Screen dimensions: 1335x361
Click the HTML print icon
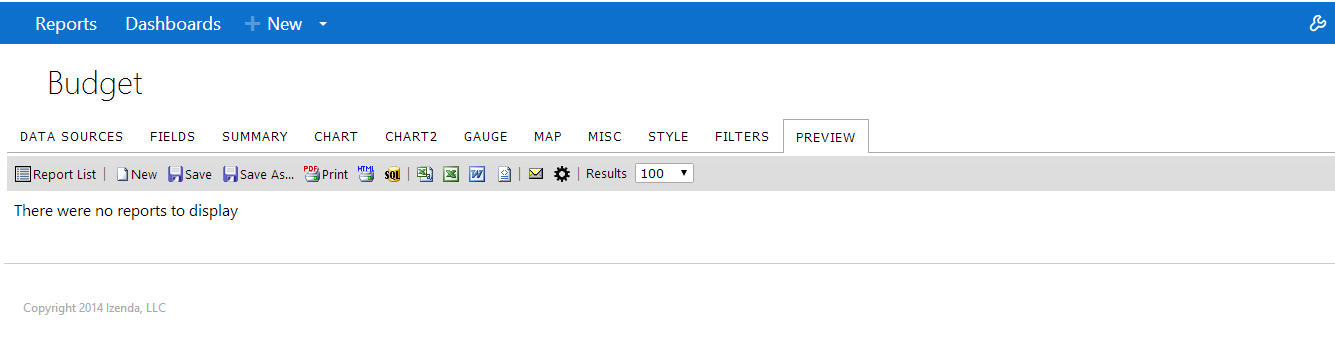click(365, 174)
